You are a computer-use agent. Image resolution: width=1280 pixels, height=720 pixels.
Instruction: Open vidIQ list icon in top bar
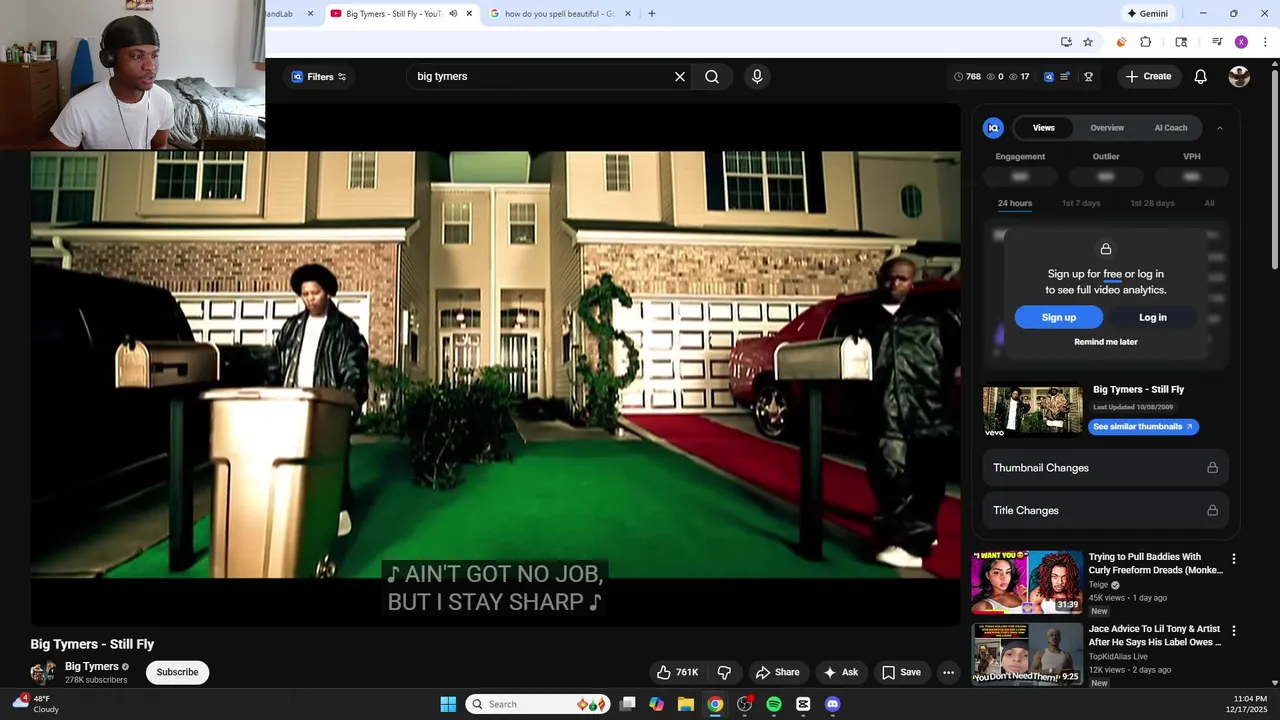point(1065,77)
